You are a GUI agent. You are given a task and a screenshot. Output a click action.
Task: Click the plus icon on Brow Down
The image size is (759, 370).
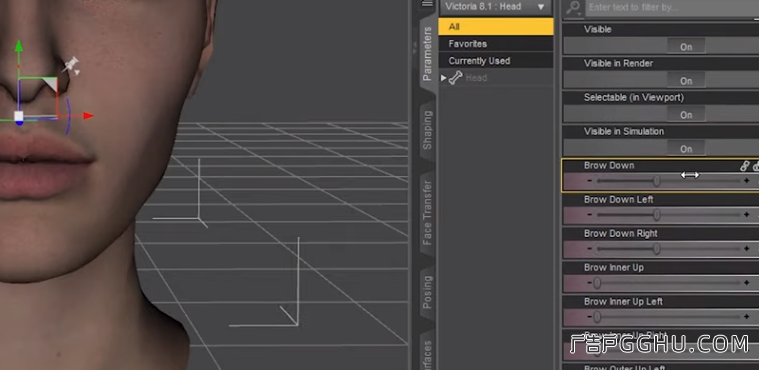[746, 181]
